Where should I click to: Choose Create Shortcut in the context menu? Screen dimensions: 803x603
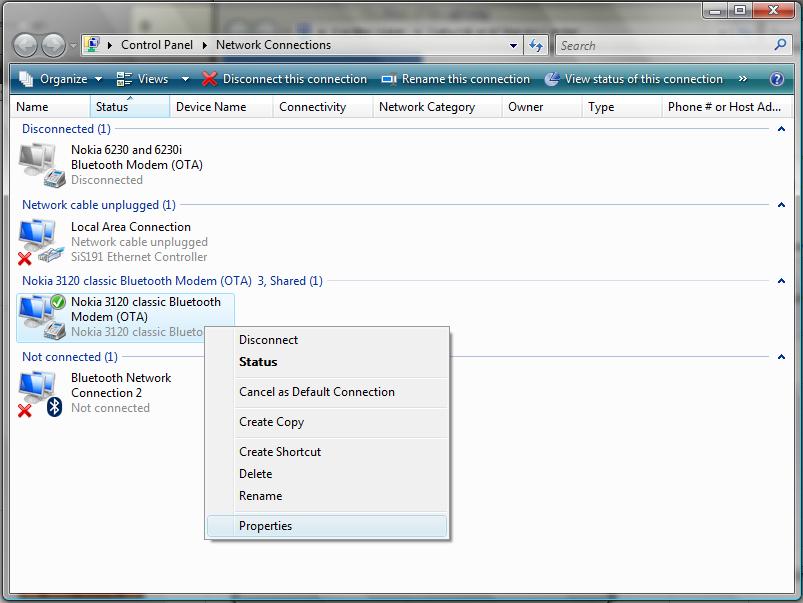click(327, 452)
